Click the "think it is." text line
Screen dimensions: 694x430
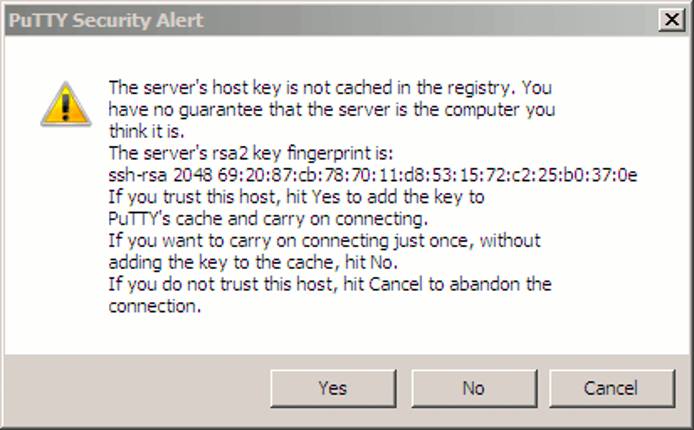150,131
